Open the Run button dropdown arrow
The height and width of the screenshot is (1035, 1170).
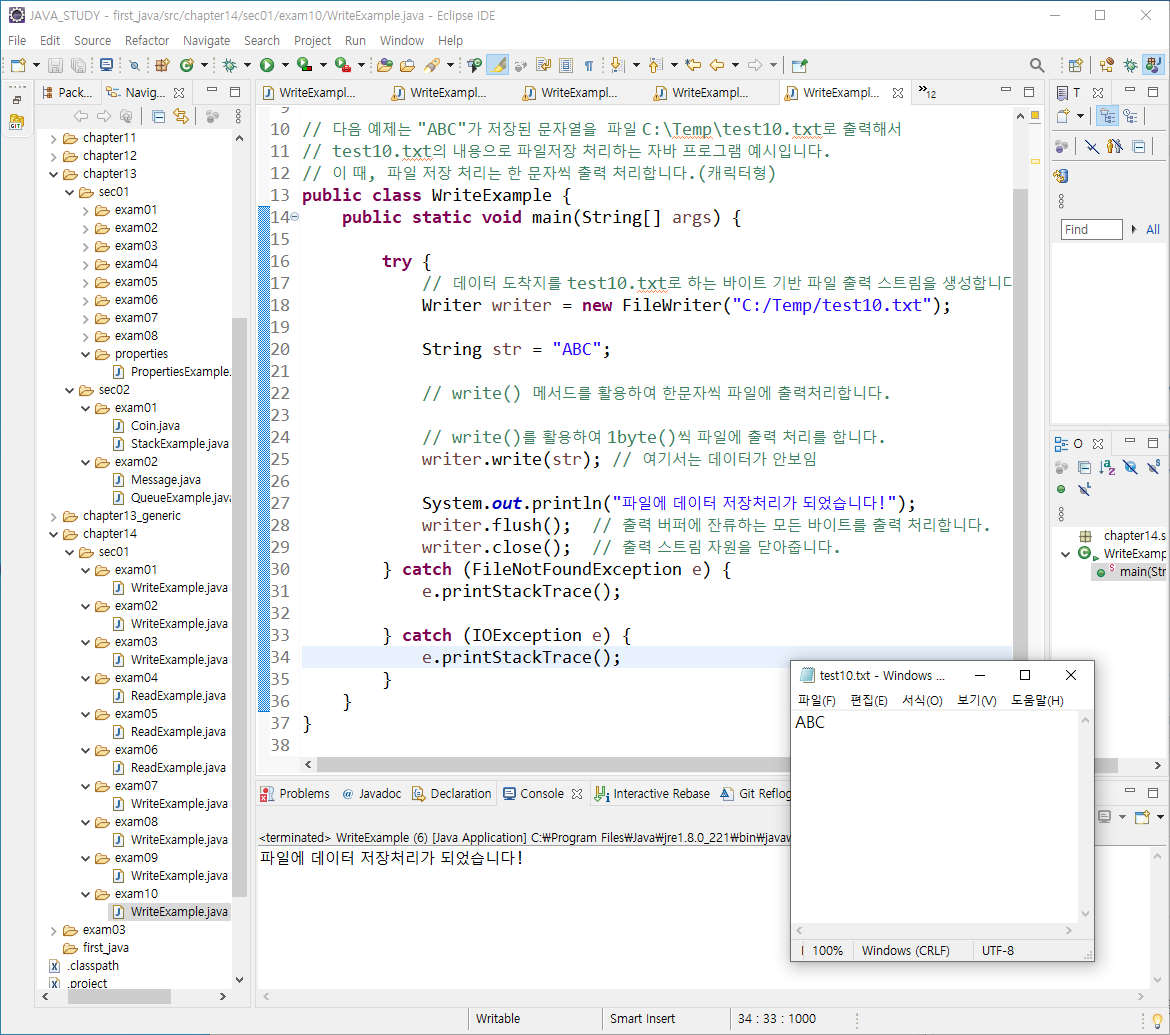point(285,66)
